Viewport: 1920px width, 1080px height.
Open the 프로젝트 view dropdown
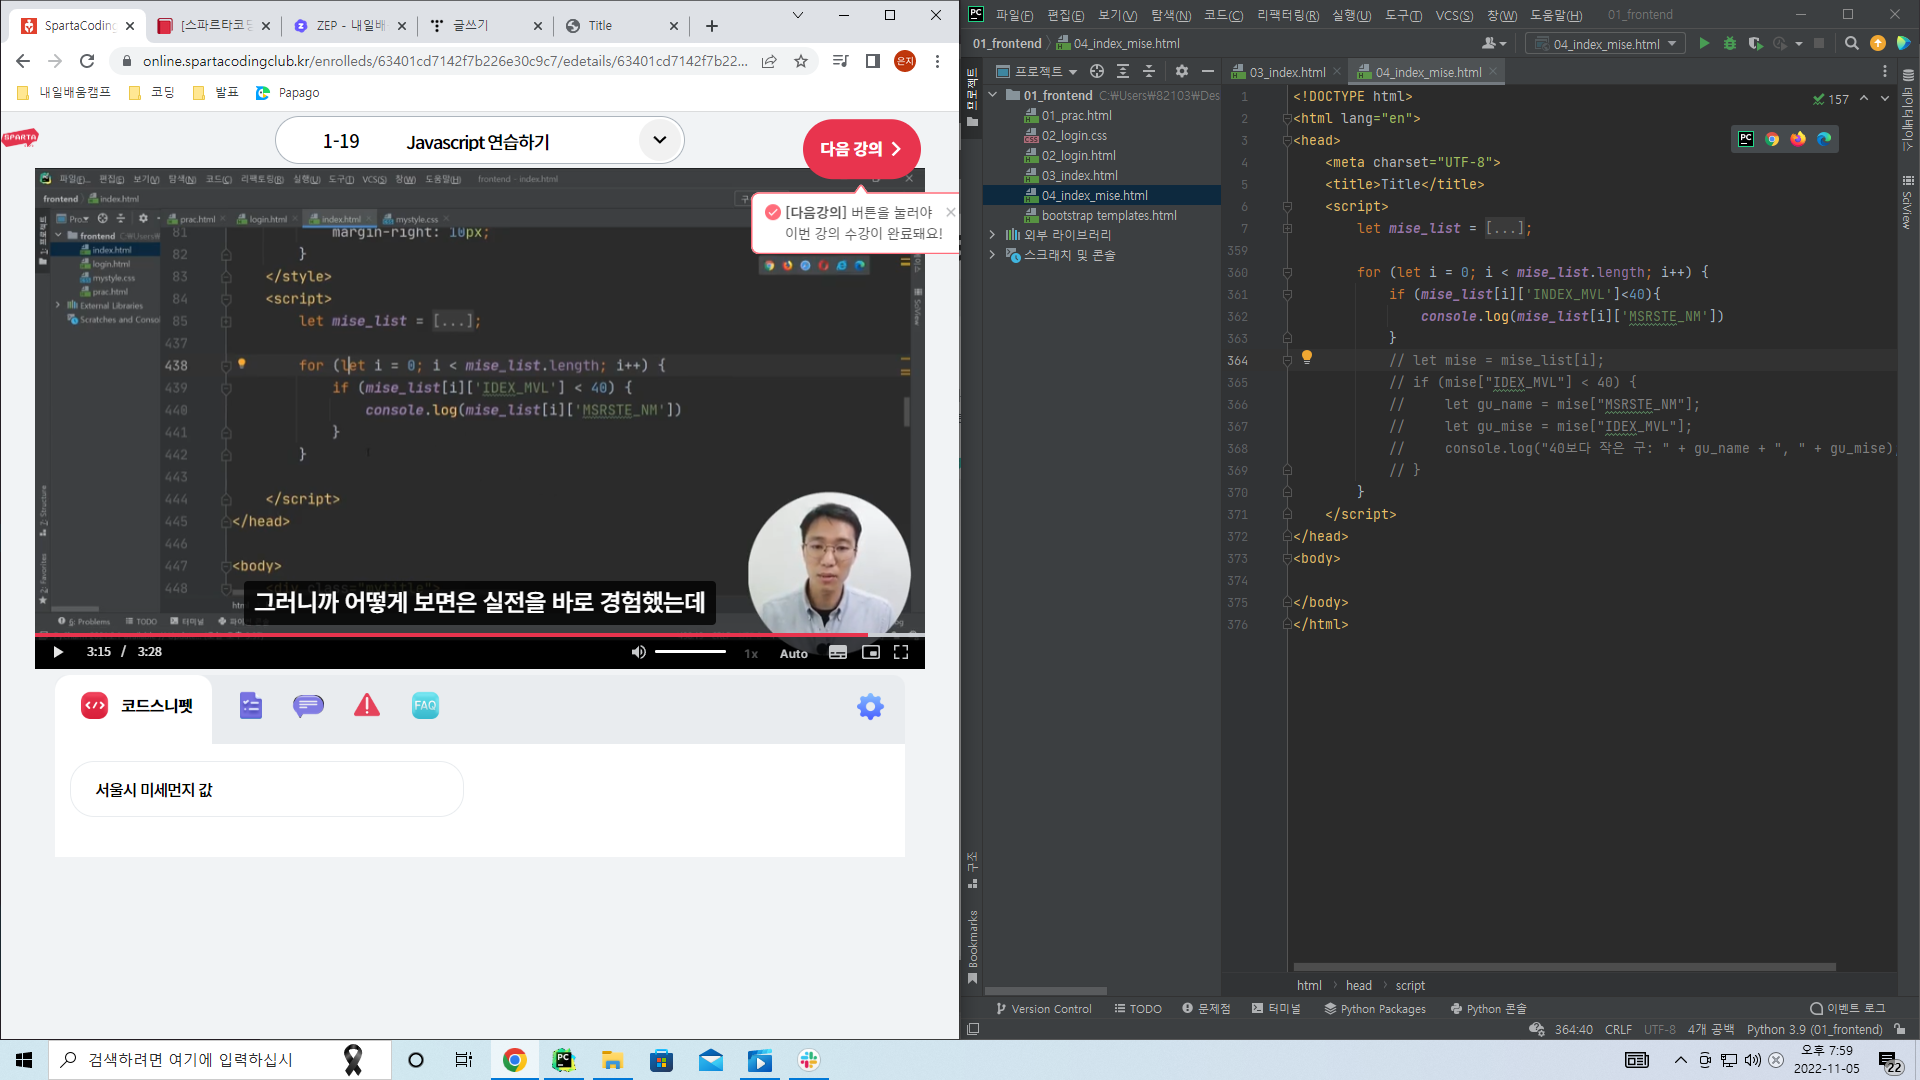[1037, 72]
